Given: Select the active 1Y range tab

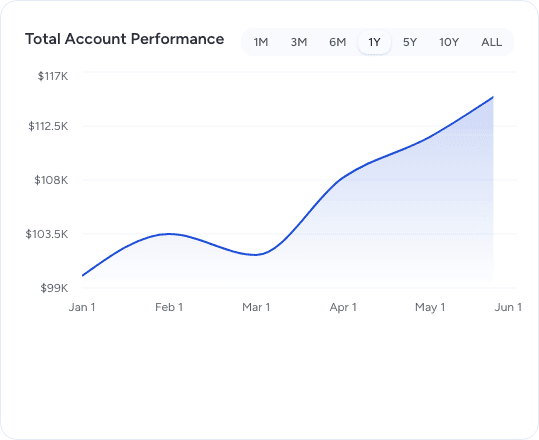Looking at the screenshot, I should click(x=374, y=42).
